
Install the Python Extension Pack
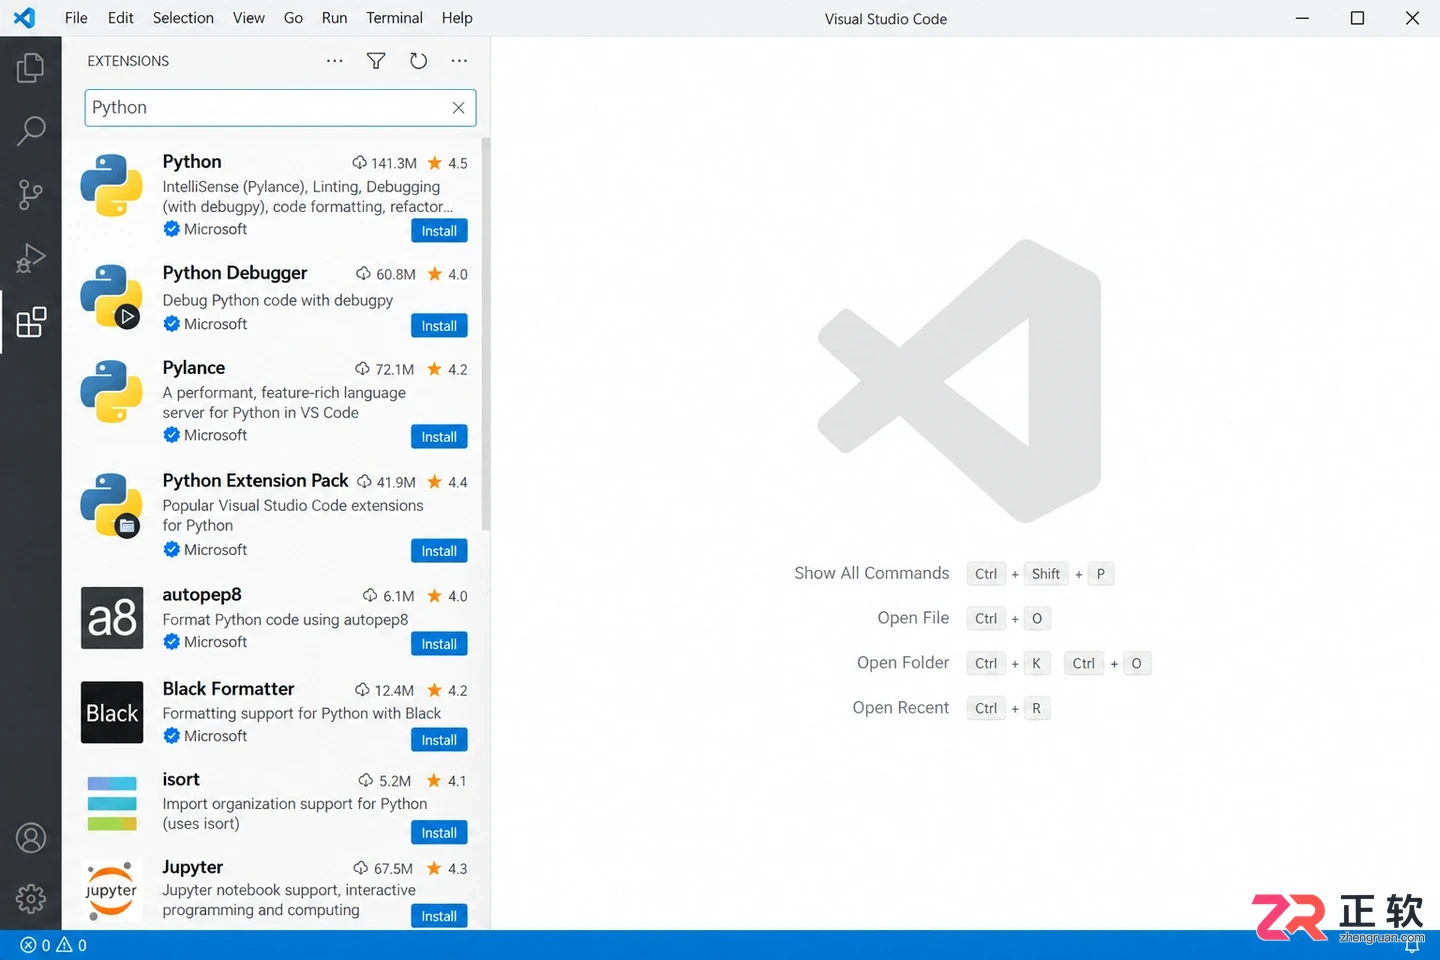pos(439,551)
